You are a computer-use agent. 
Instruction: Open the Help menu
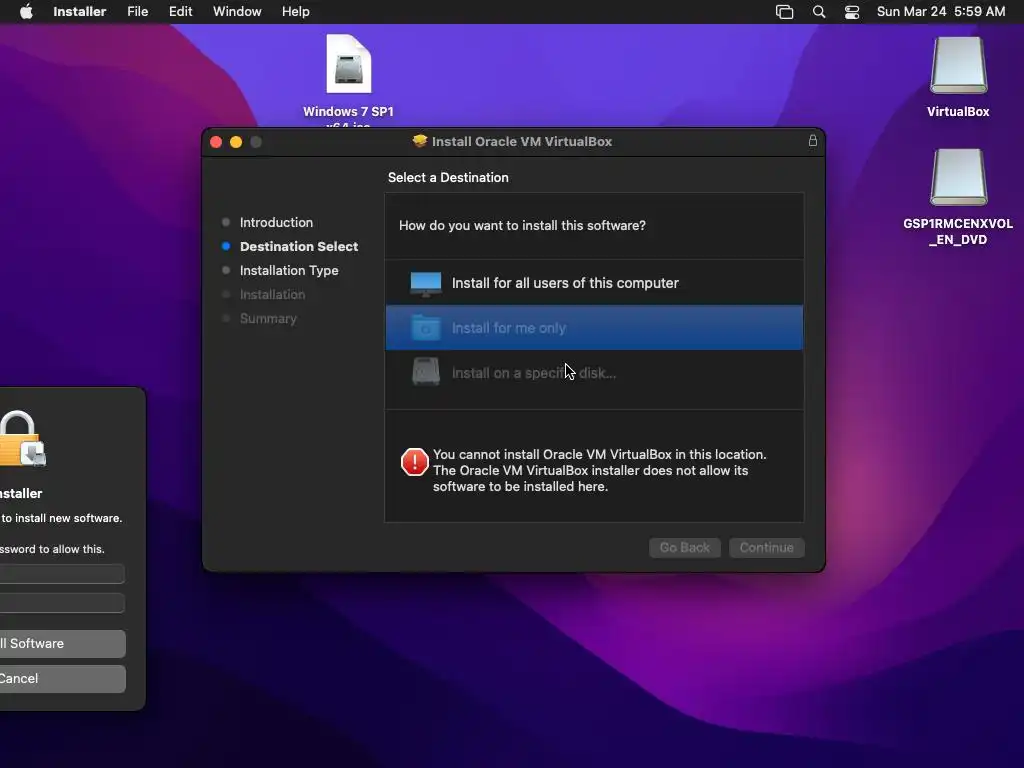click(296, 12)
